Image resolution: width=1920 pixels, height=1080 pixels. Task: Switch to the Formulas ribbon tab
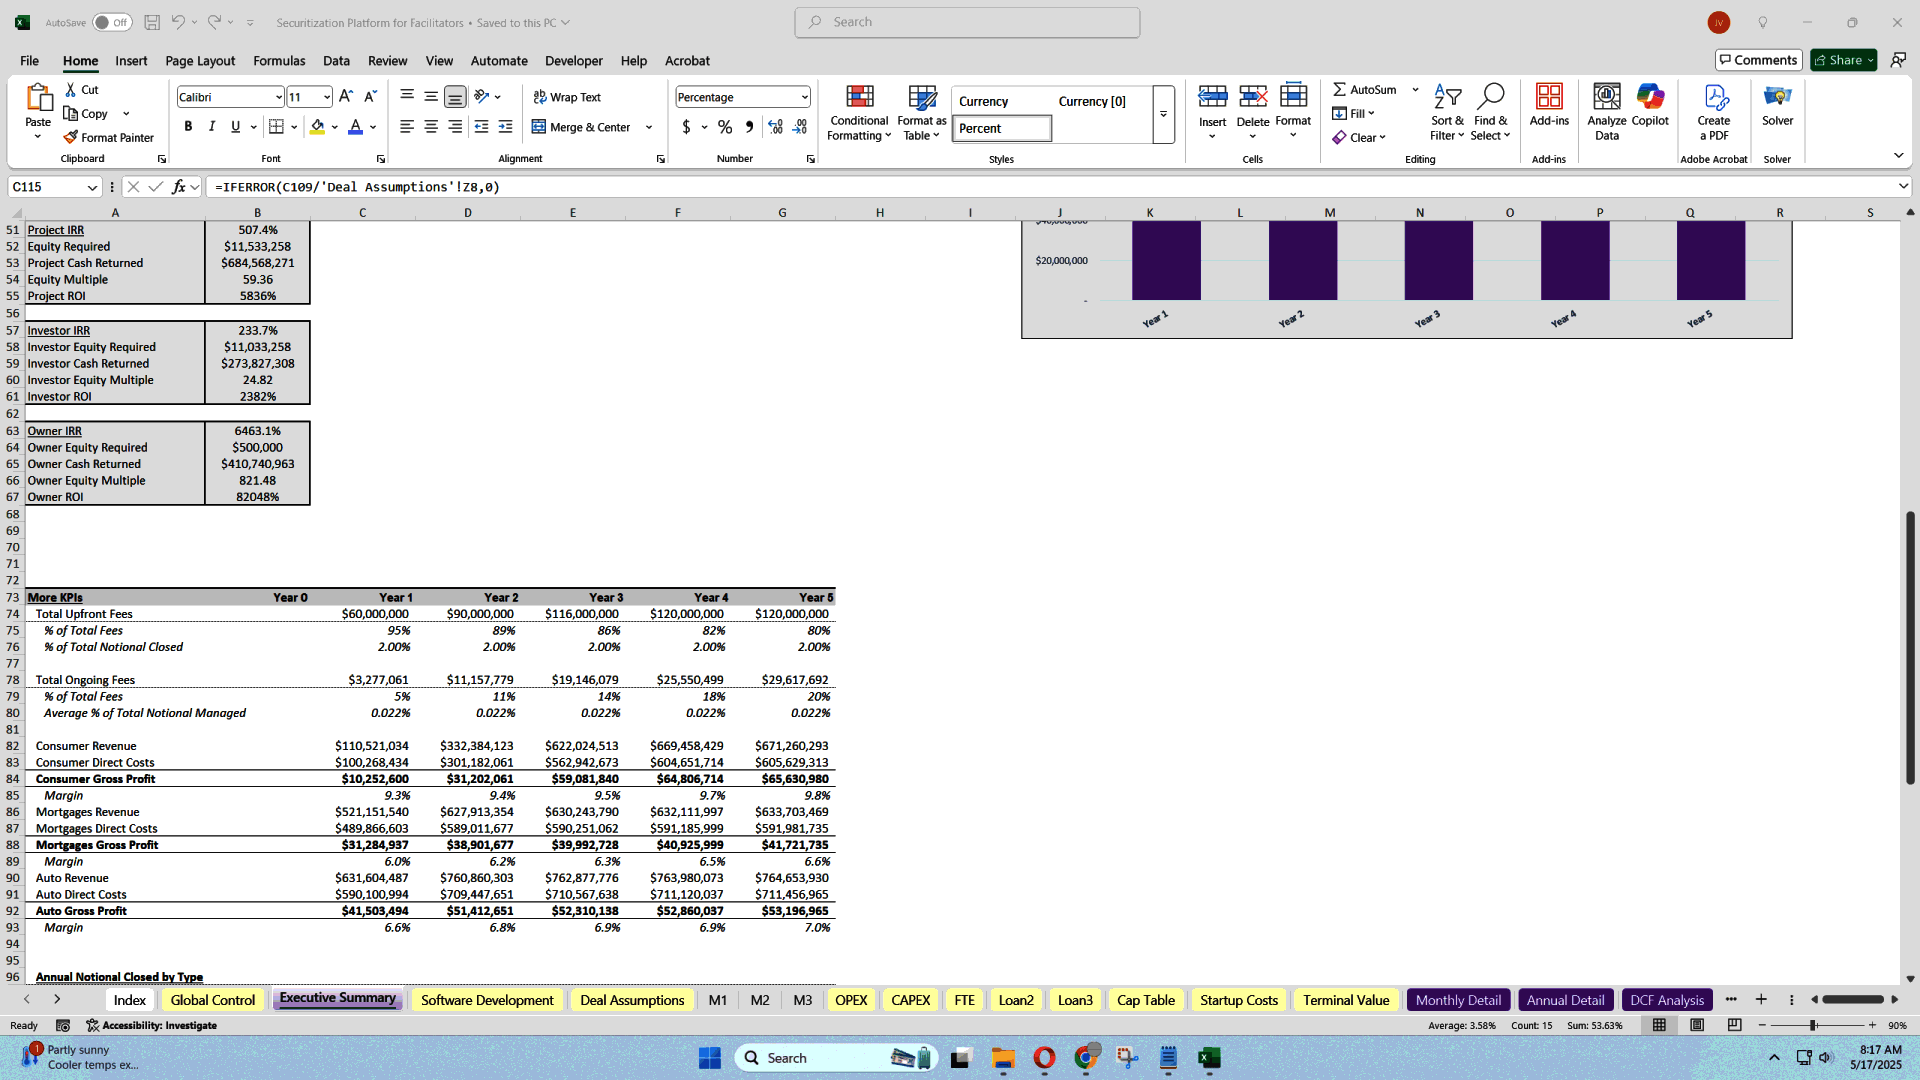coord(279,61)
